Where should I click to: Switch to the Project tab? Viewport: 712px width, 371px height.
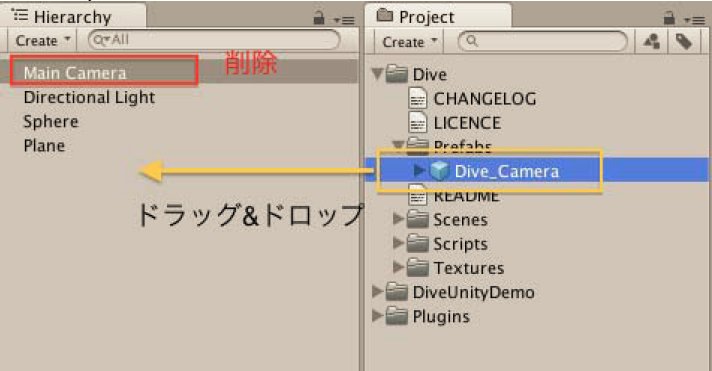[x=439, y=16]
